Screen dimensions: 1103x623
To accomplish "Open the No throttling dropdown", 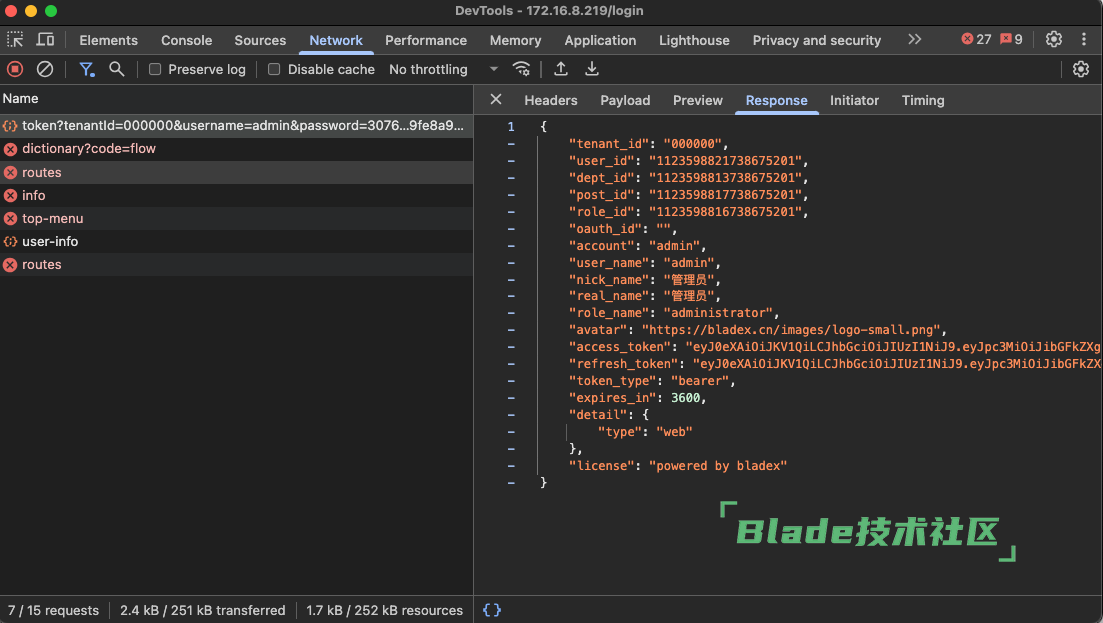I will [443, 69].
